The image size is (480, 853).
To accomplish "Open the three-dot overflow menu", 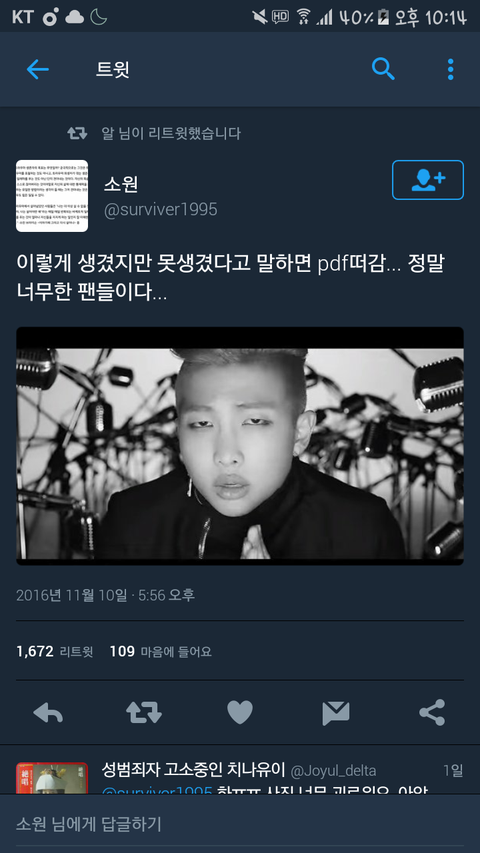I will coord(450,69).
